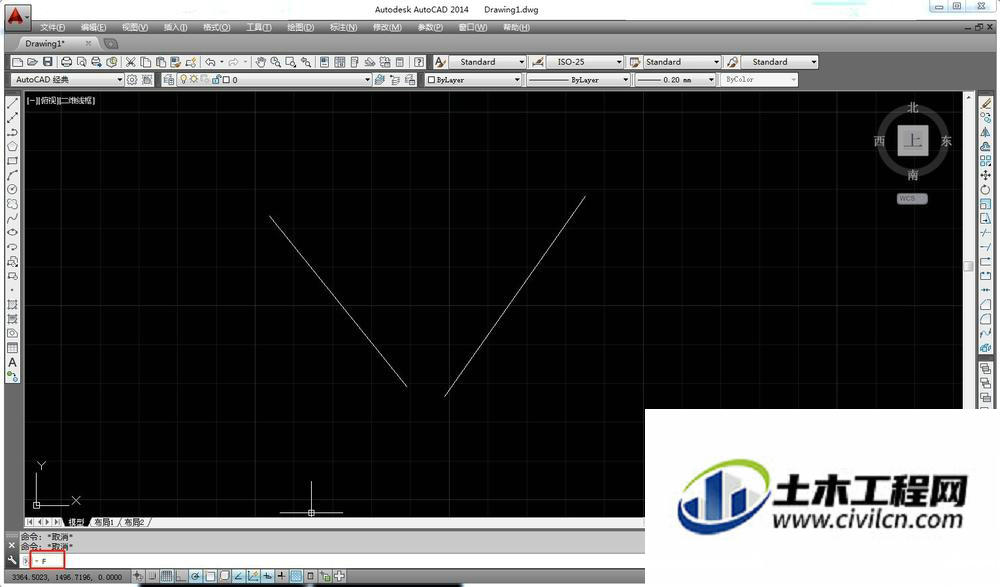Open the 修改(M) menu

tap(387, 27)
